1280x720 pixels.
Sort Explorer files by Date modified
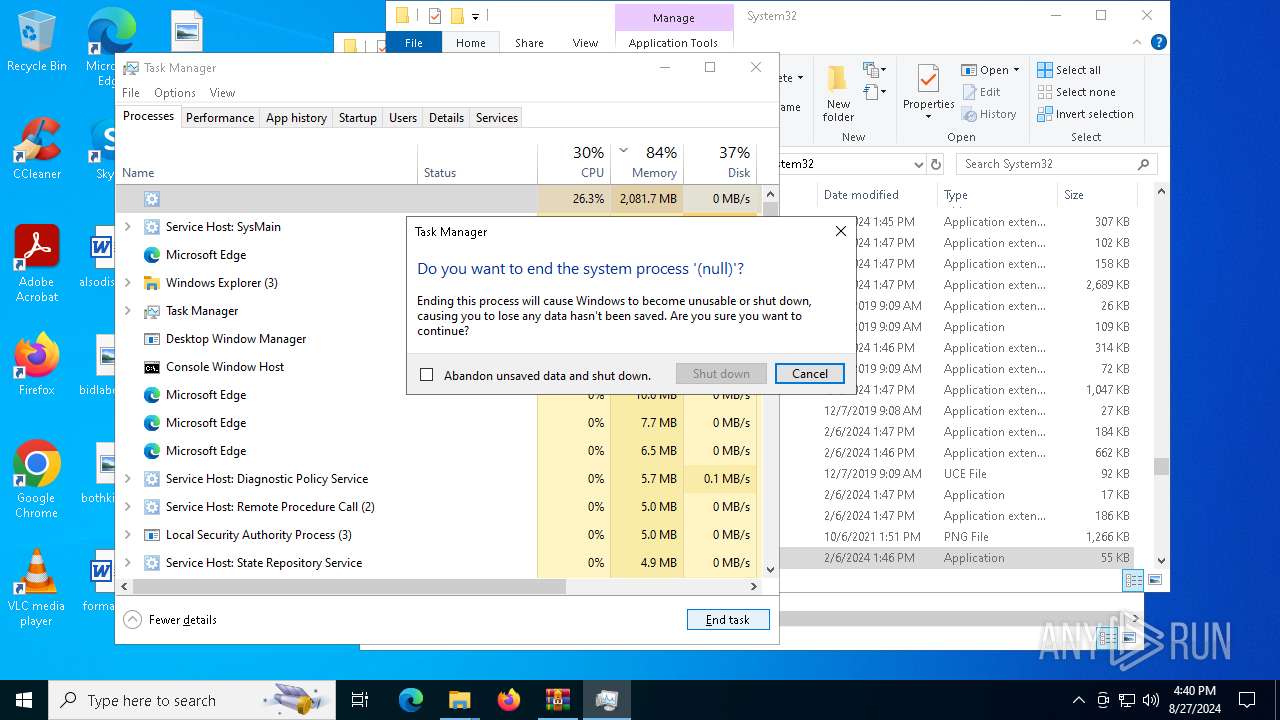click(861, 195)
